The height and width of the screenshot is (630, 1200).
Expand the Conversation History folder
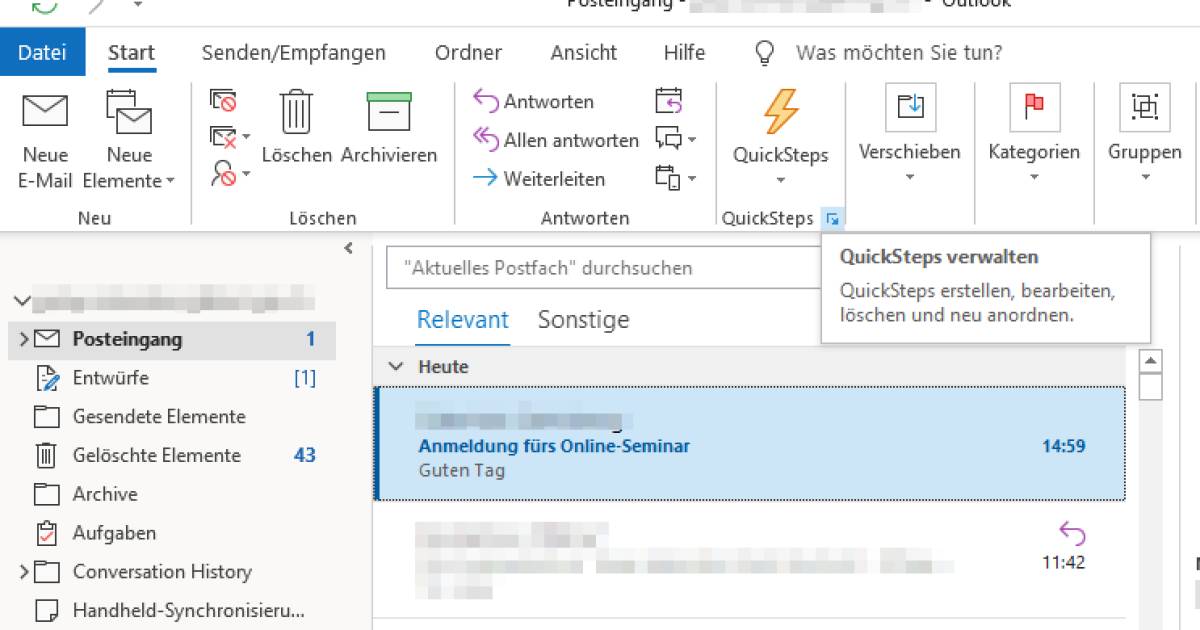coord(24,572)
